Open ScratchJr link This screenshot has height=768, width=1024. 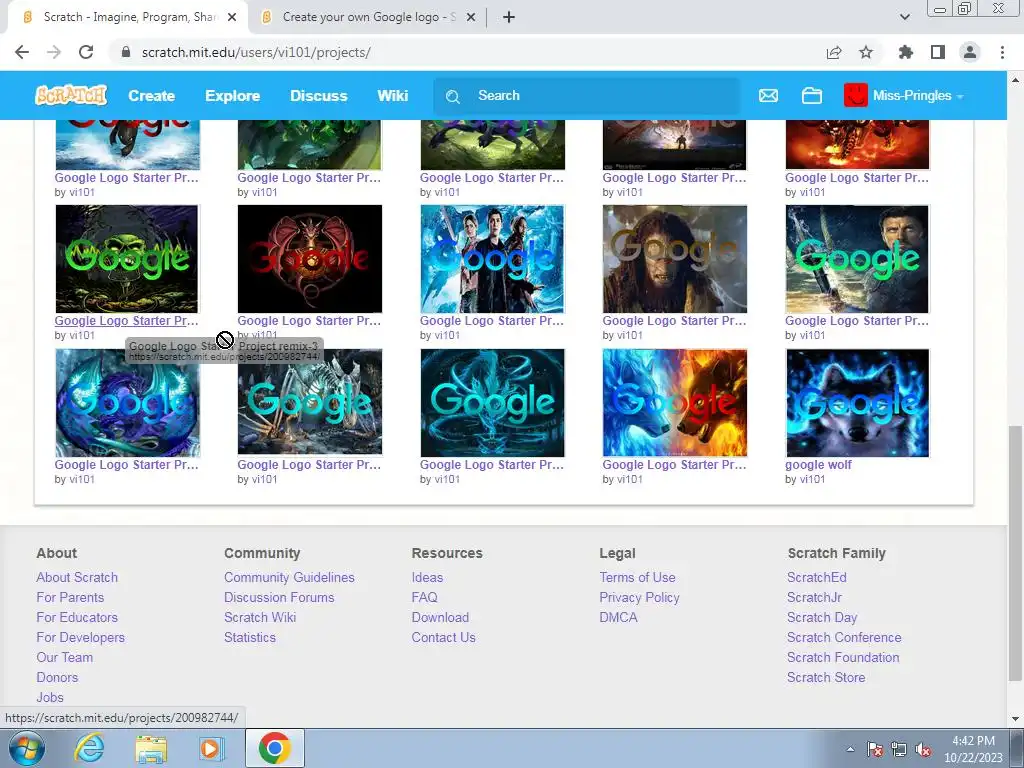point(814,597)
